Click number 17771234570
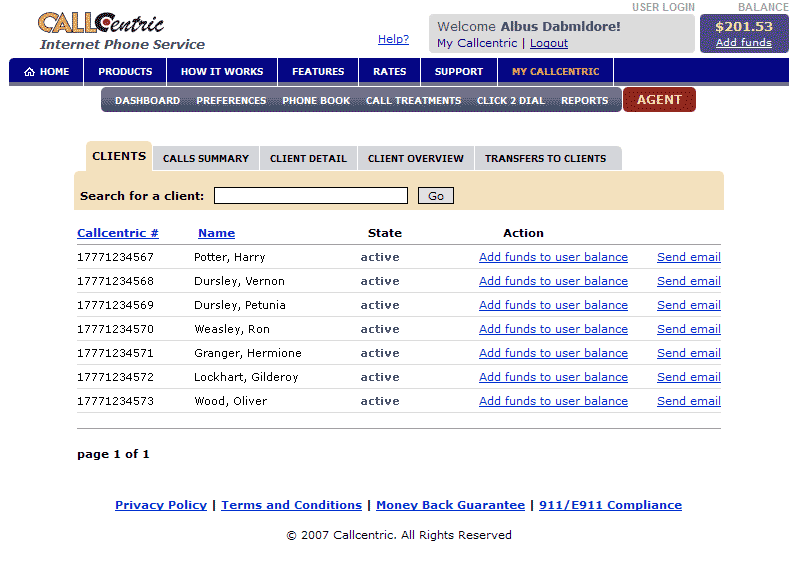Viewport: 798px width, 576px height. tap(116, 329)
